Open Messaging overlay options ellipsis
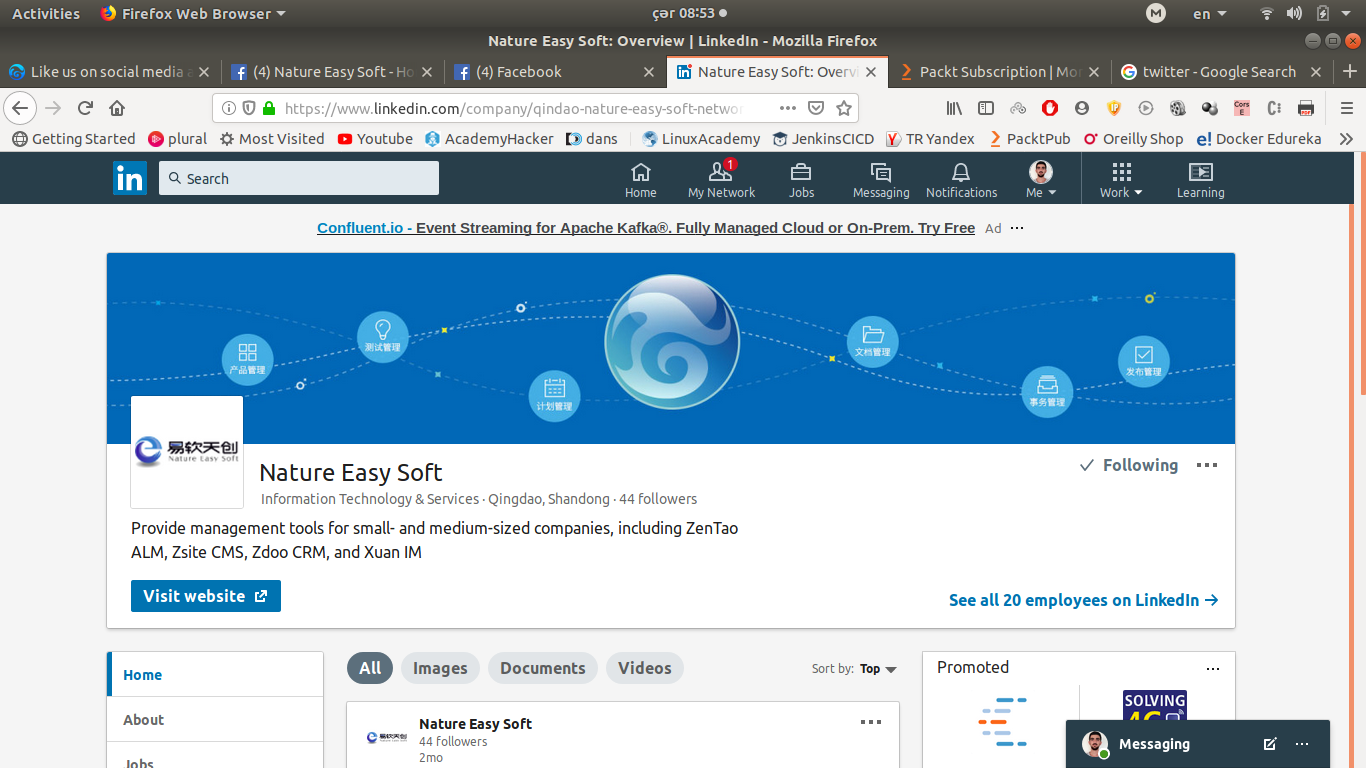The image size is (1366, 768). (x=1302, y=744)
